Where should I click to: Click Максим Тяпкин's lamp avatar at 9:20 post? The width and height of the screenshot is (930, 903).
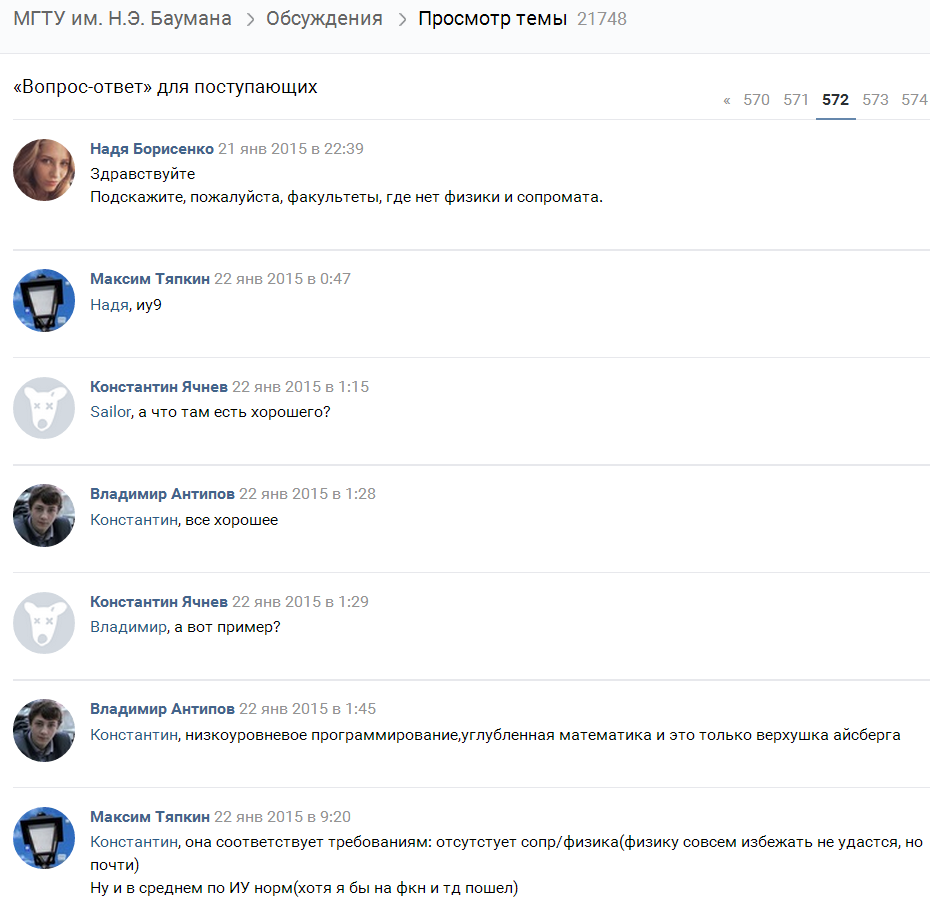[44, 838]
